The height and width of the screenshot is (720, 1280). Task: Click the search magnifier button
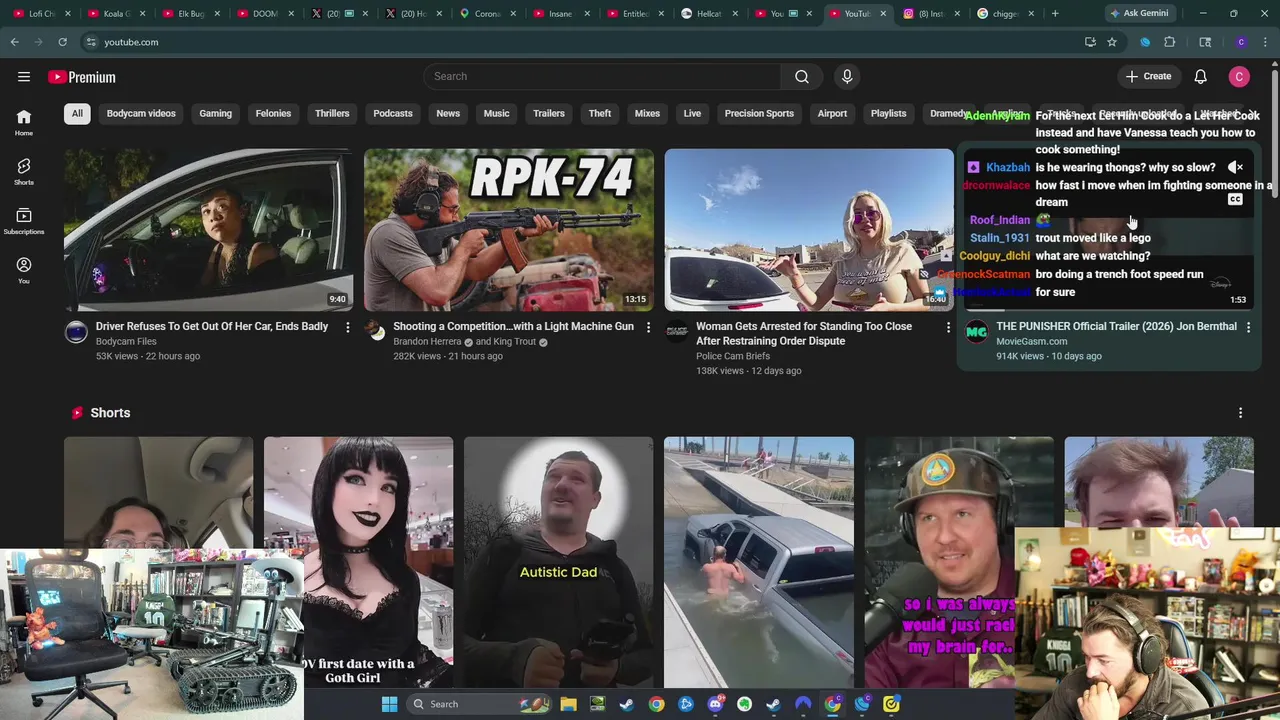pos(801,77)
